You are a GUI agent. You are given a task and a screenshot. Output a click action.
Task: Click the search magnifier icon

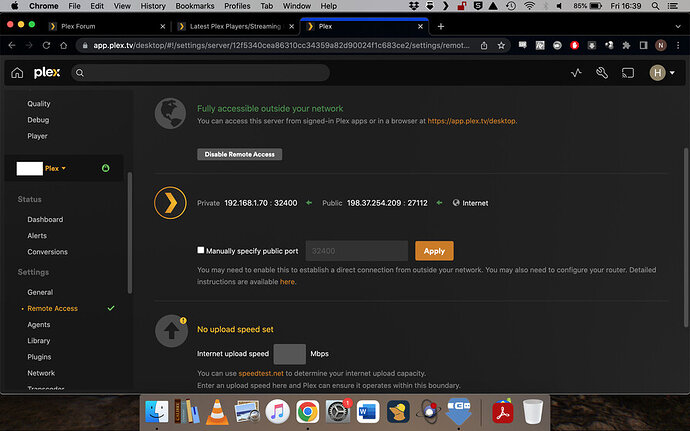click(x=80, y=73)
